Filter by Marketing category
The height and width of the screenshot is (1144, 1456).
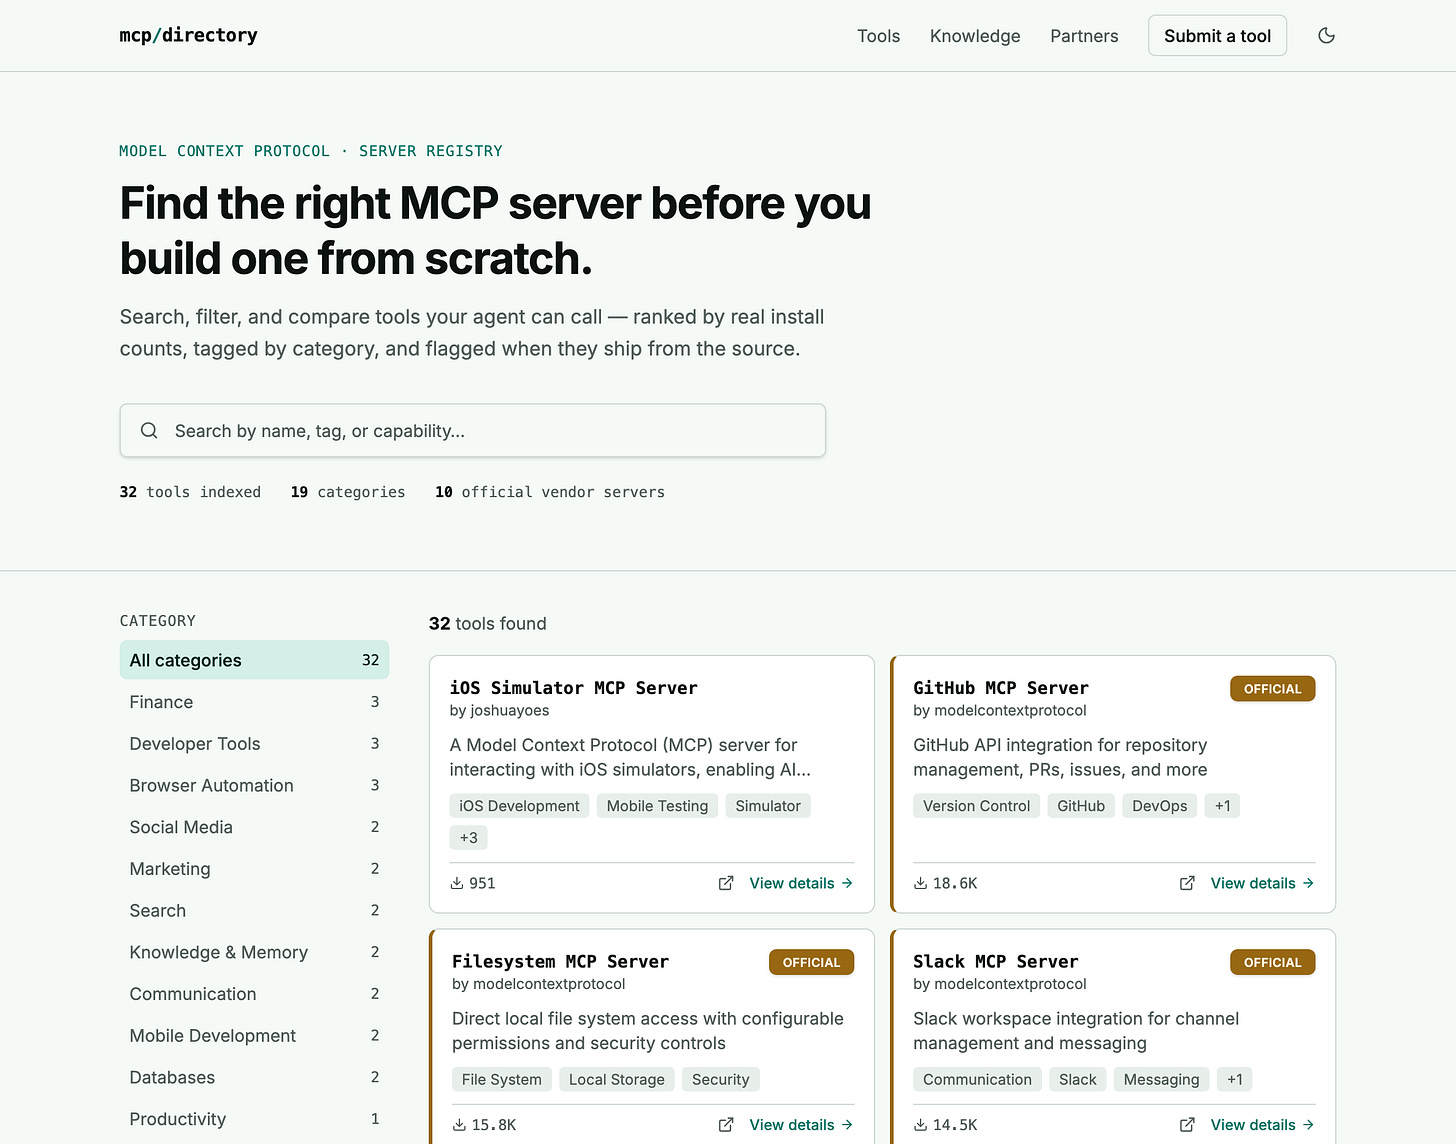click(x=254, y=869)
